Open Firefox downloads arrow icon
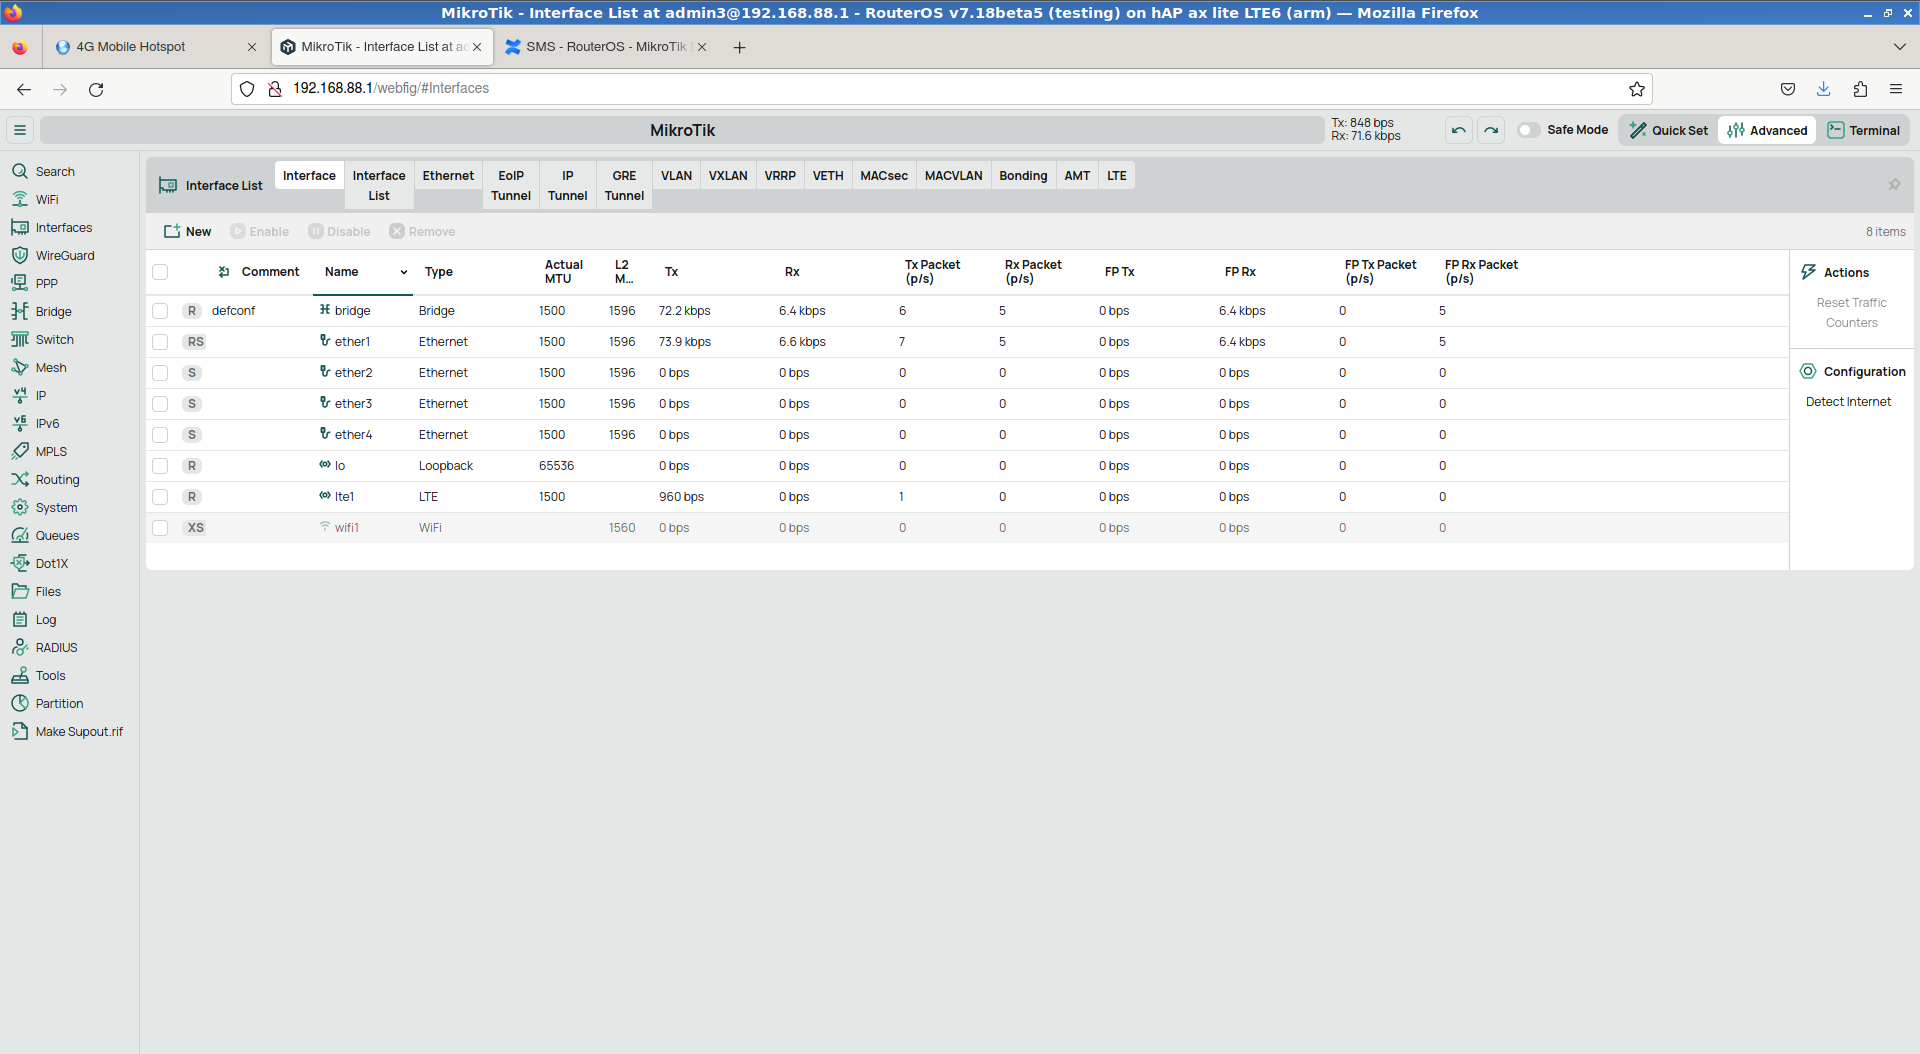1920x1054 pixels. 1824,89
